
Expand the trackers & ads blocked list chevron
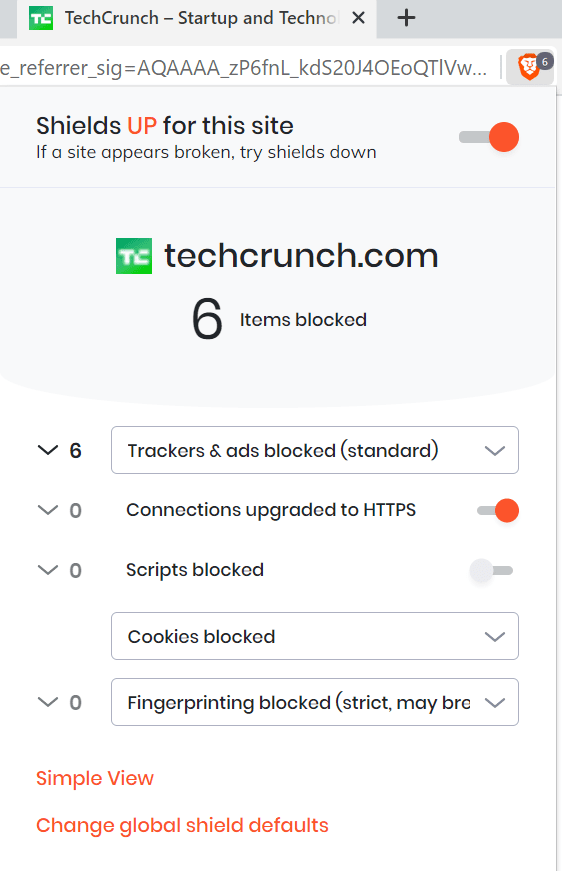(48, 450)
